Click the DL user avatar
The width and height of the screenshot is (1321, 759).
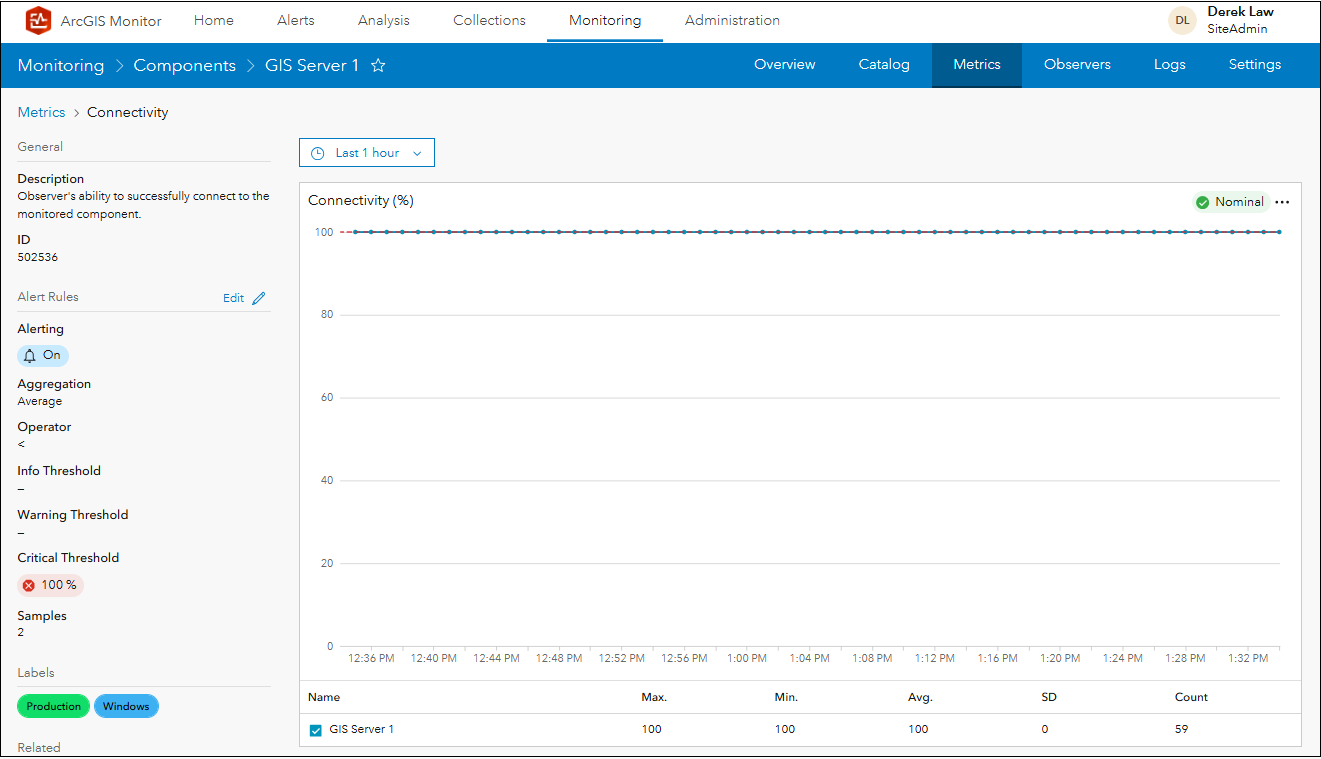coord(1182,20)
